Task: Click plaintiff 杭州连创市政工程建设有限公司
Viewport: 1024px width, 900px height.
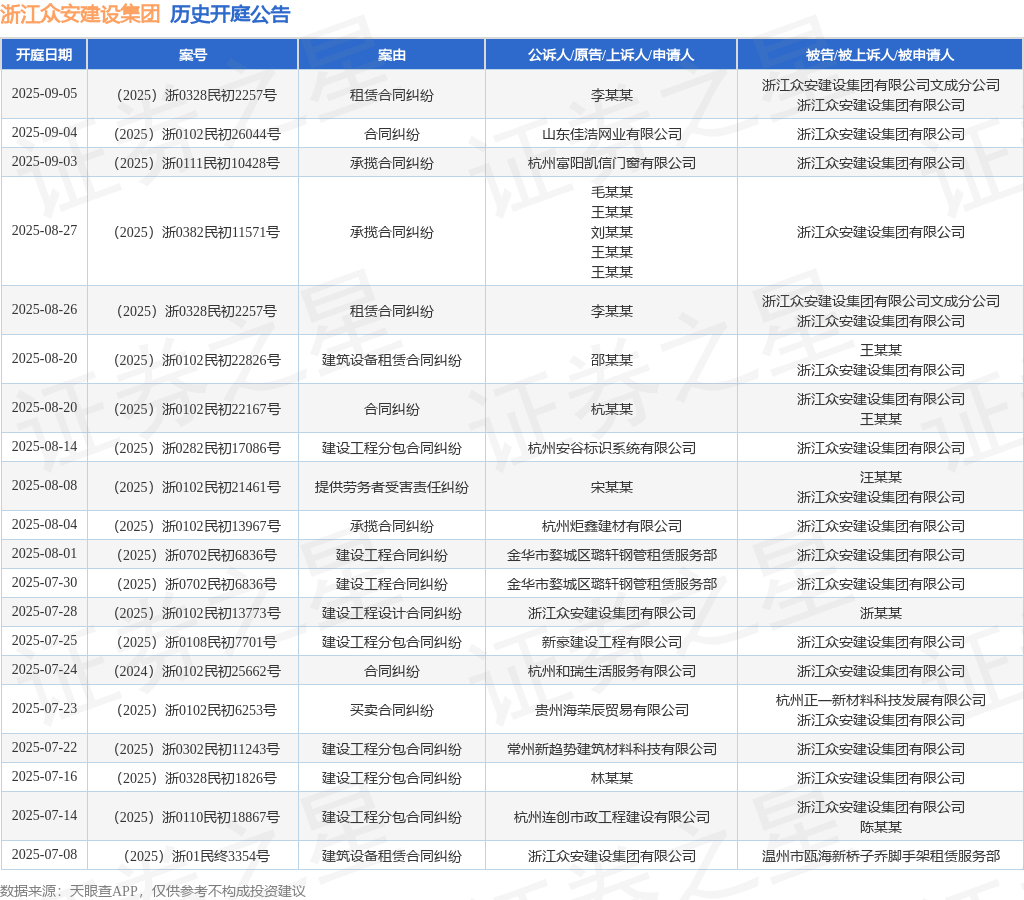Action: (x=612, y=816)
